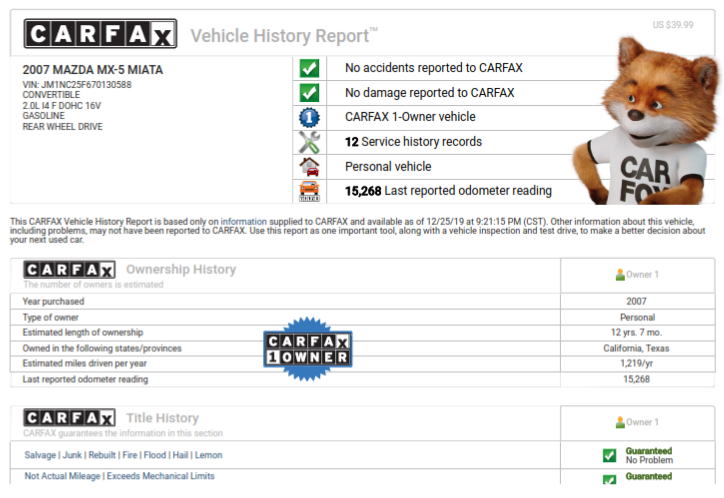Click 'Owned in the following states/provinces' label
Image resolution: width=724 pixels, height=498 pixels.
point(102,348)
